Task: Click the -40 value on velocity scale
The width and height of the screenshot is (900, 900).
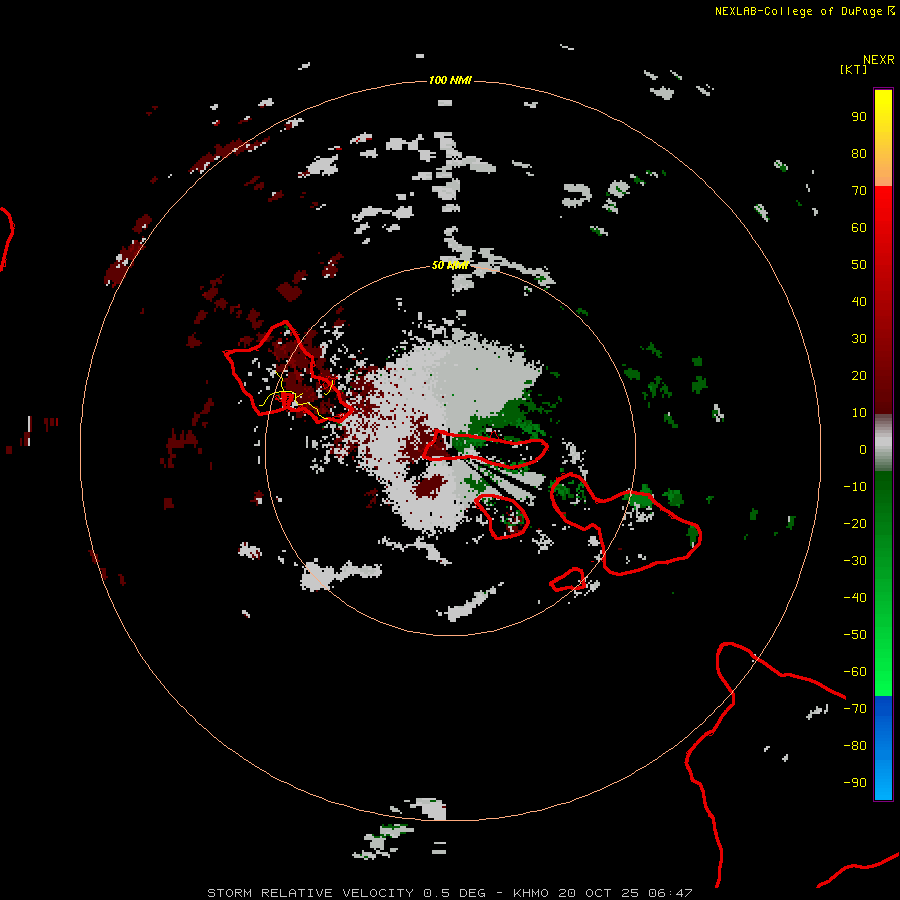Action: 855,598
